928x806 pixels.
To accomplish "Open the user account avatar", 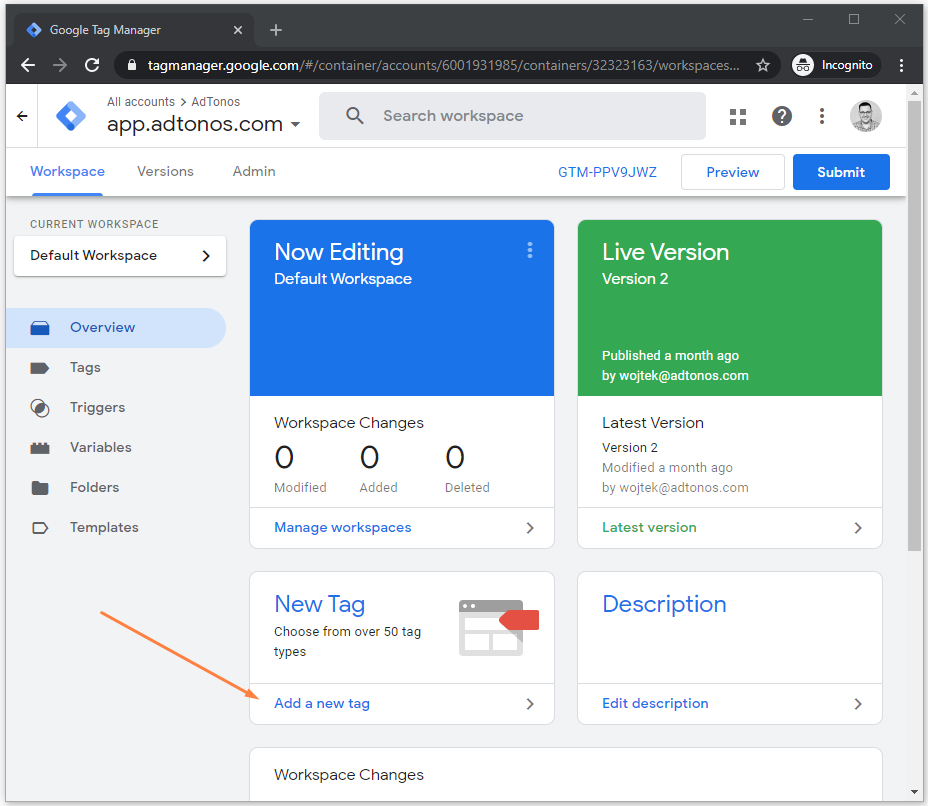I will [x=866, y=116].
